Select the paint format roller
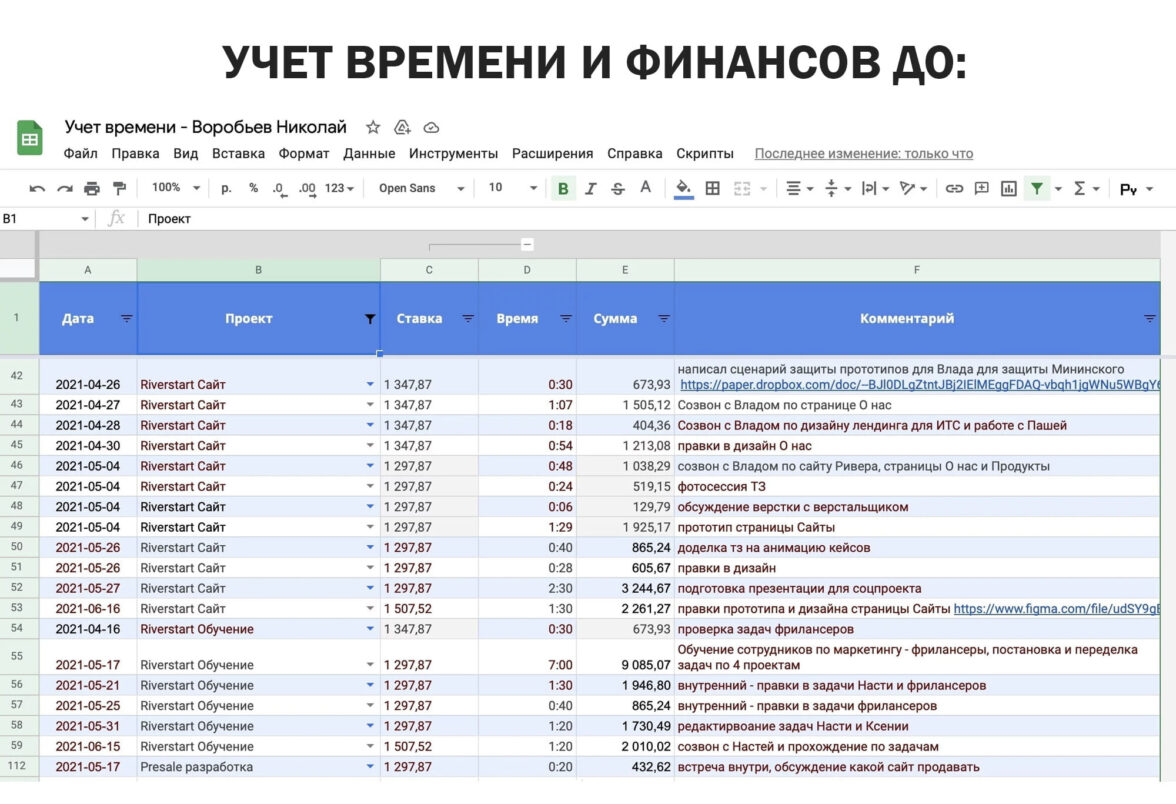This screenshot has height=804, width=1176. [x=120, y=188]
